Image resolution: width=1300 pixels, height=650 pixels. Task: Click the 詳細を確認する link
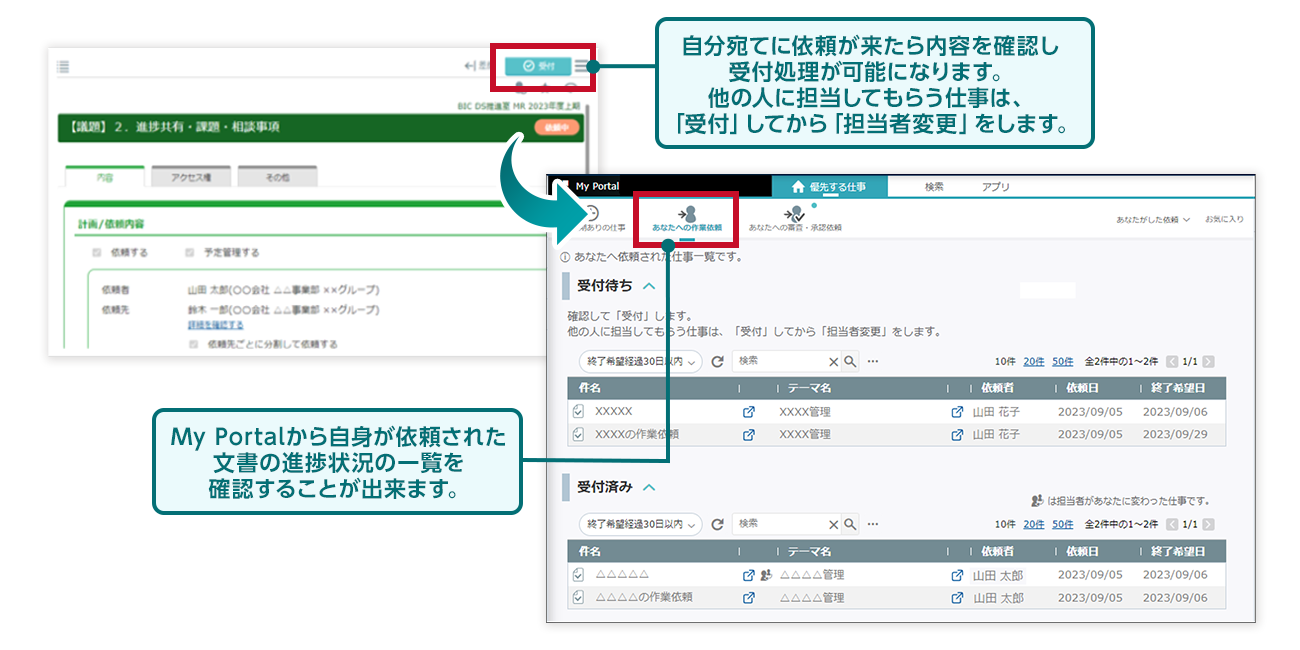[217, 324]
